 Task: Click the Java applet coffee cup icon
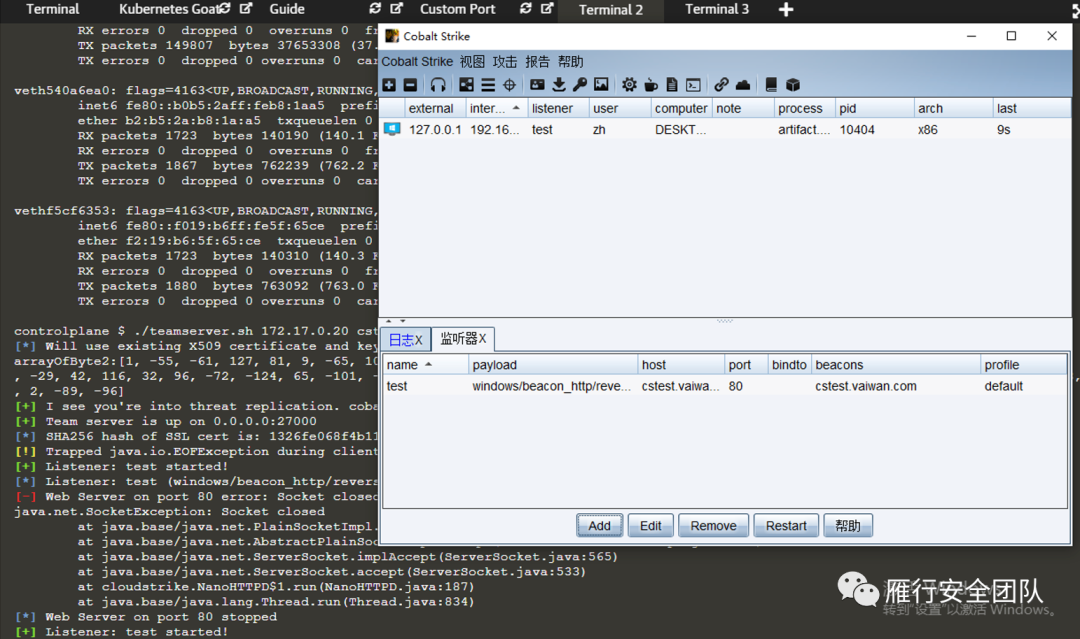pos(651,85)
